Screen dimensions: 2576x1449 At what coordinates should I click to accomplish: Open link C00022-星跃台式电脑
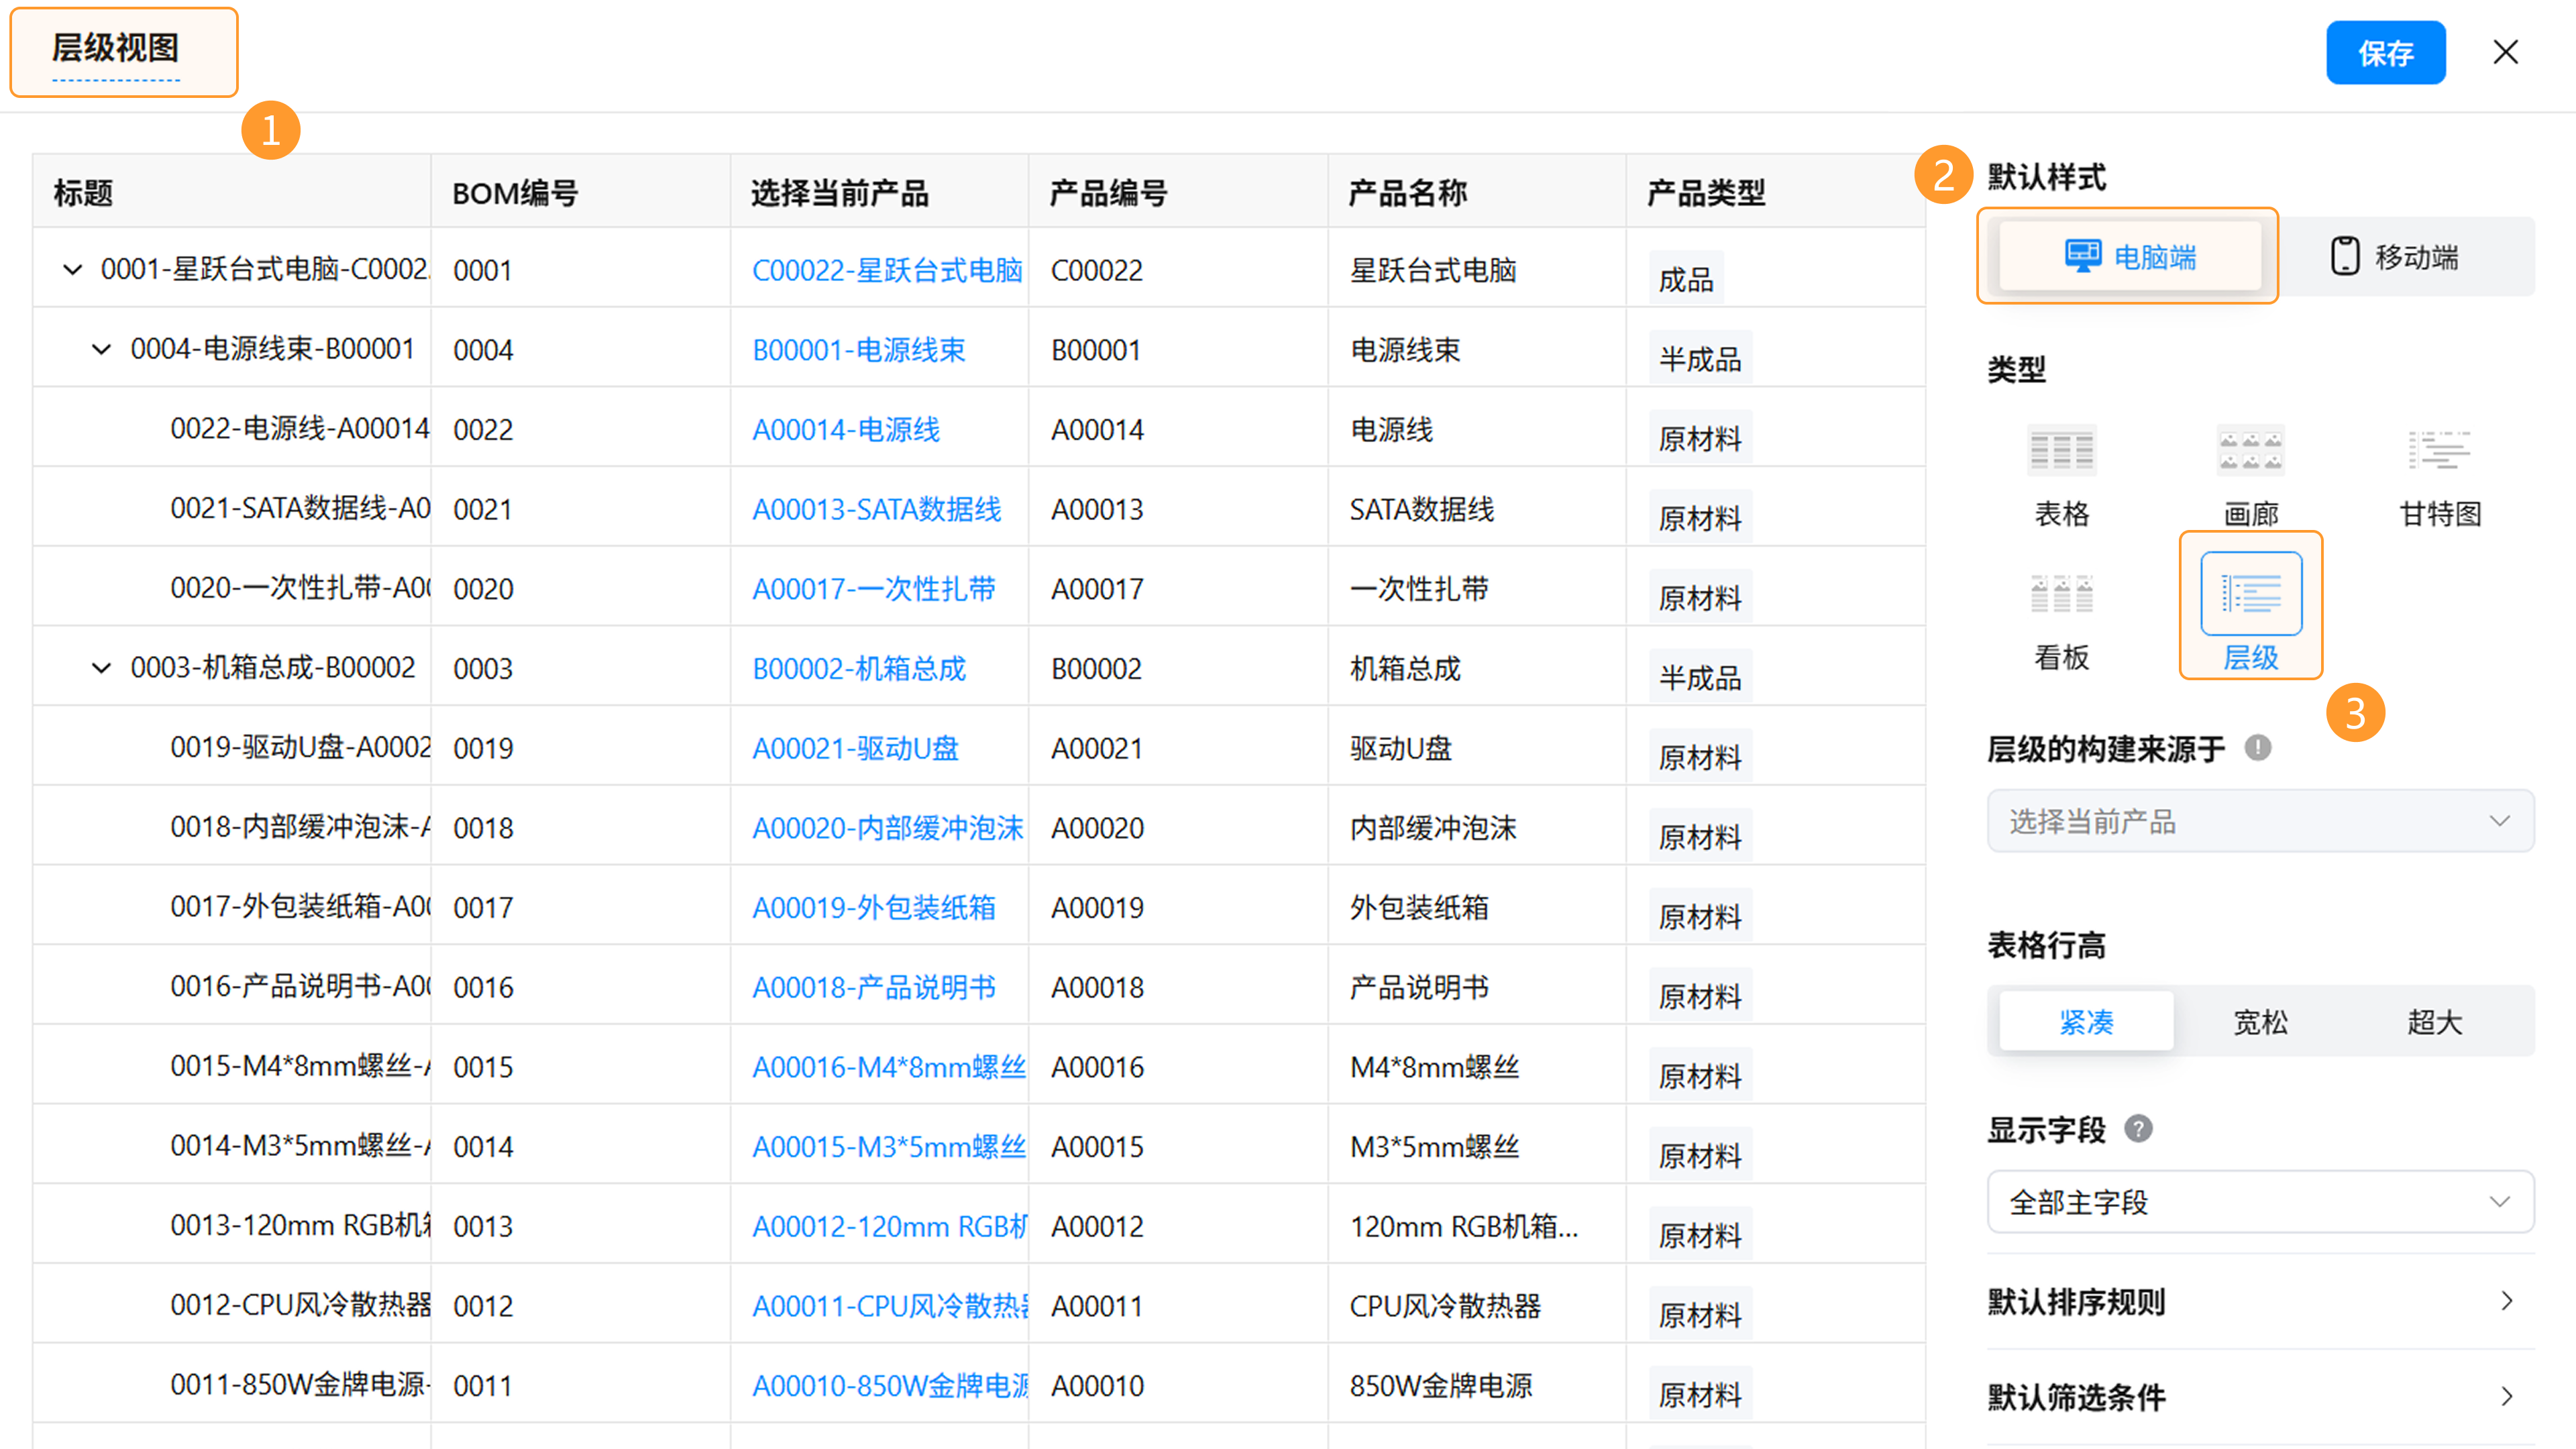(x=886, y=270)
